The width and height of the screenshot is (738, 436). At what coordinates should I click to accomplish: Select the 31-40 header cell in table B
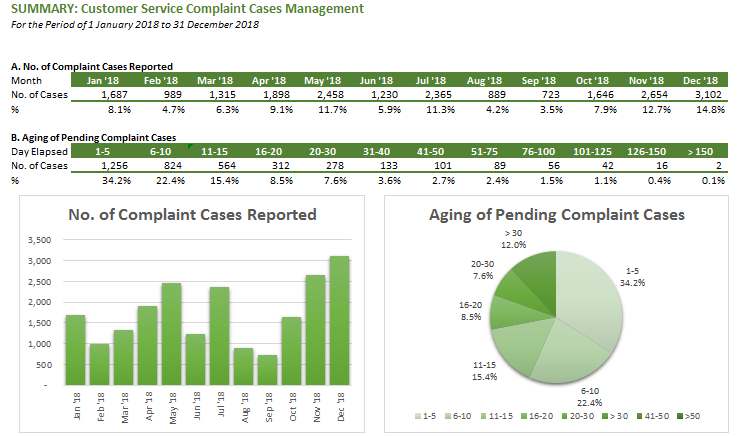pos(376,152)
